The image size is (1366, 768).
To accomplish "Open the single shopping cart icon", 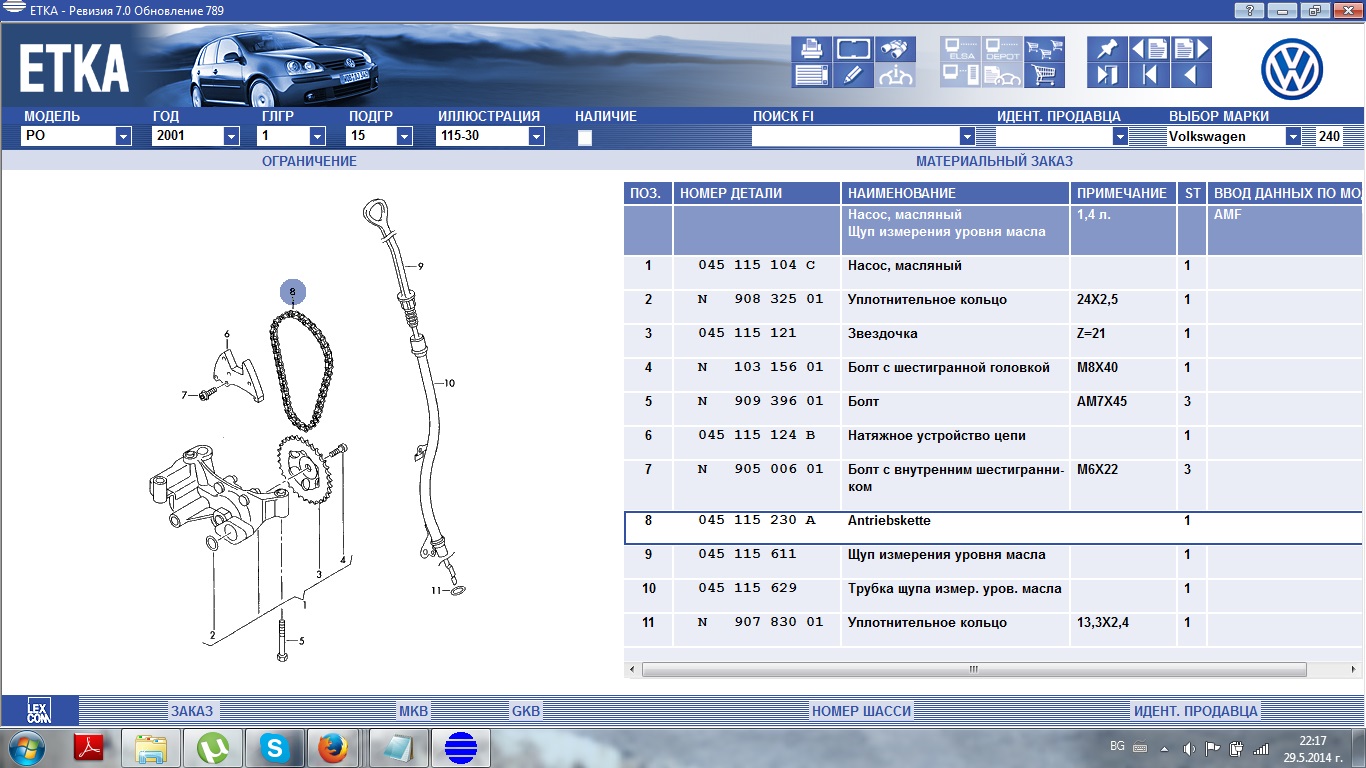I will click(1044, 75).
